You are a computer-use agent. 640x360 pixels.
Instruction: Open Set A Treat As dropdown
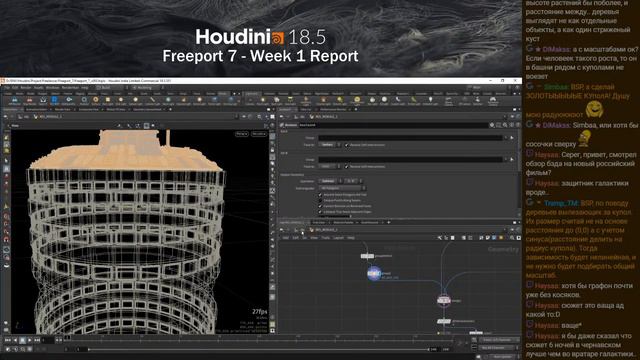(x=330, y=145)
